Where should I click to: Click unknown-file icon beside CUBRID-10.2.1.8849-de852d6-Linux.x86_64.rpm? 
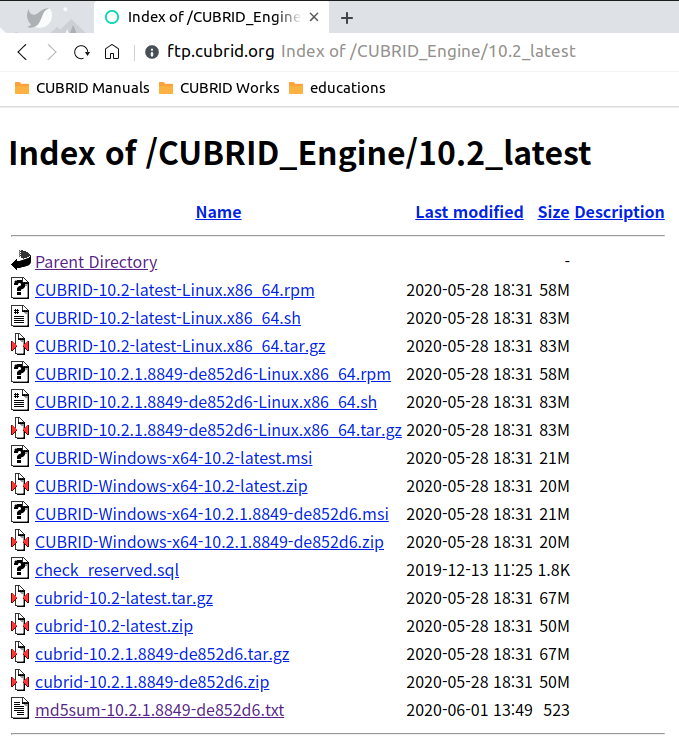click(x=20, y=372)
